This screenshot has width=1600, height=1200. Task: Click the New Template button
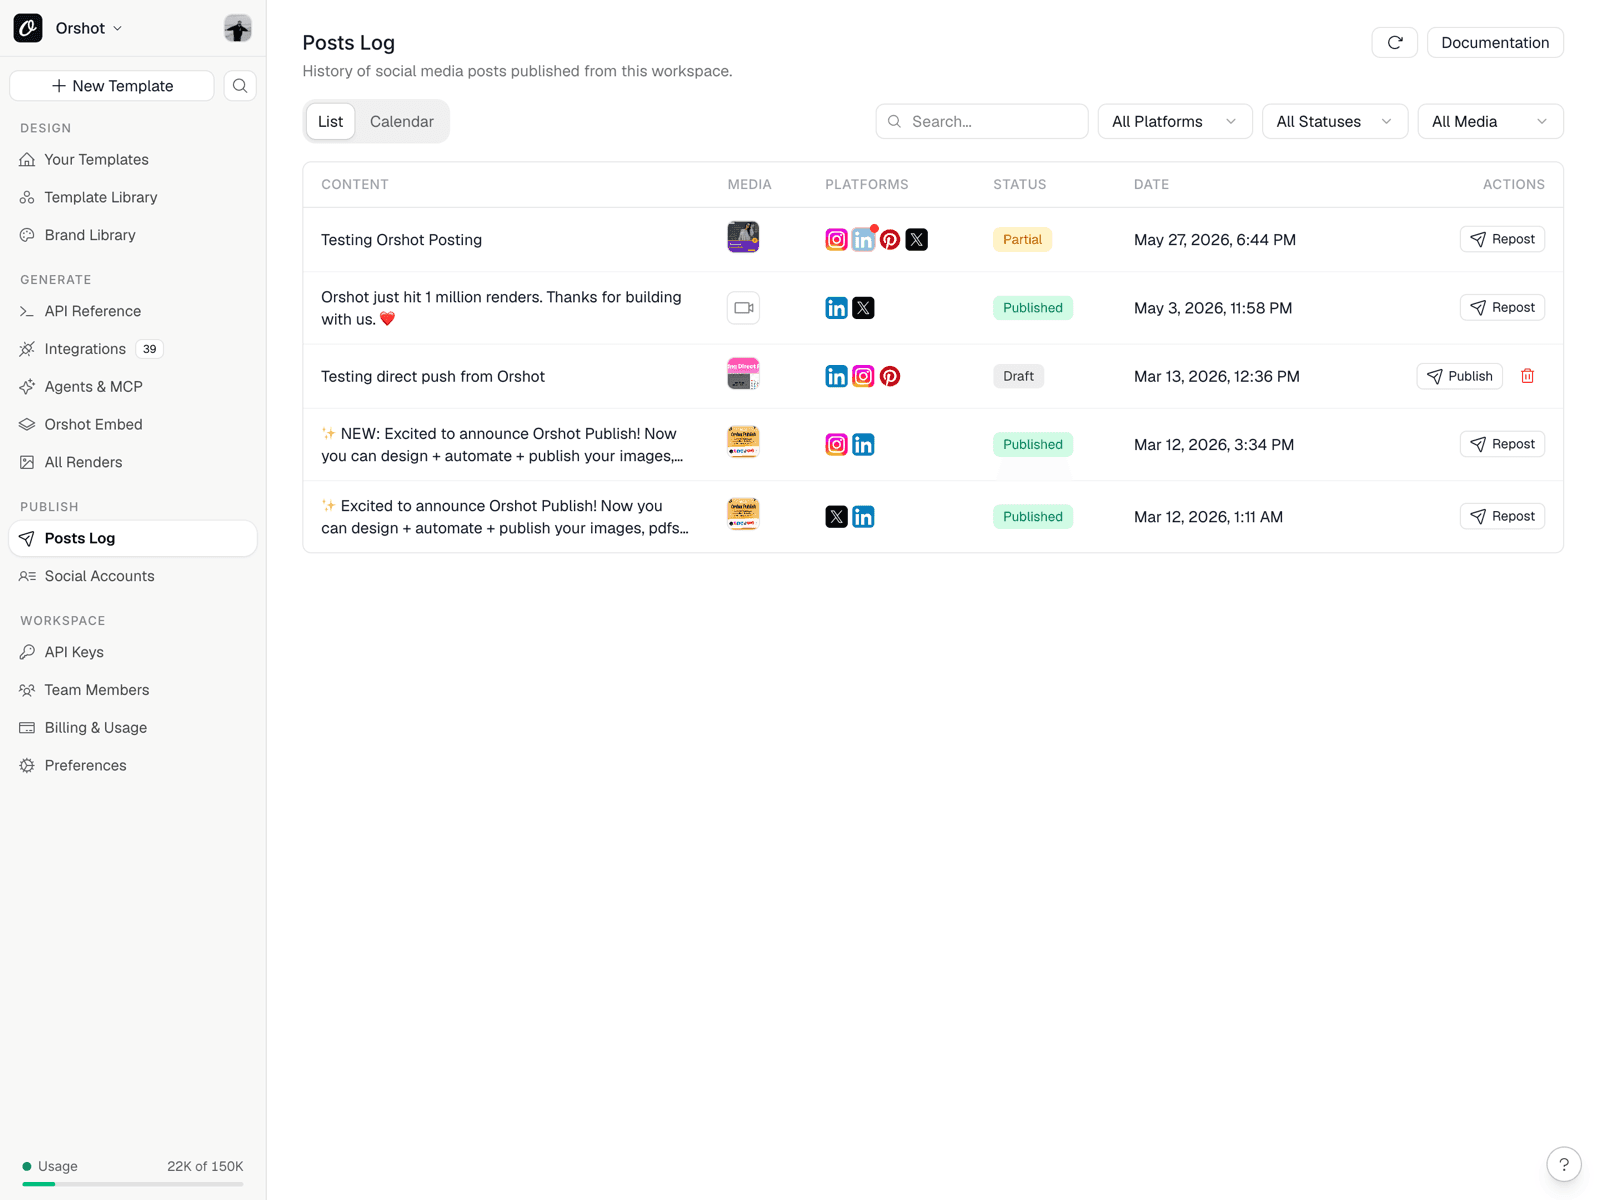(112, 86)
